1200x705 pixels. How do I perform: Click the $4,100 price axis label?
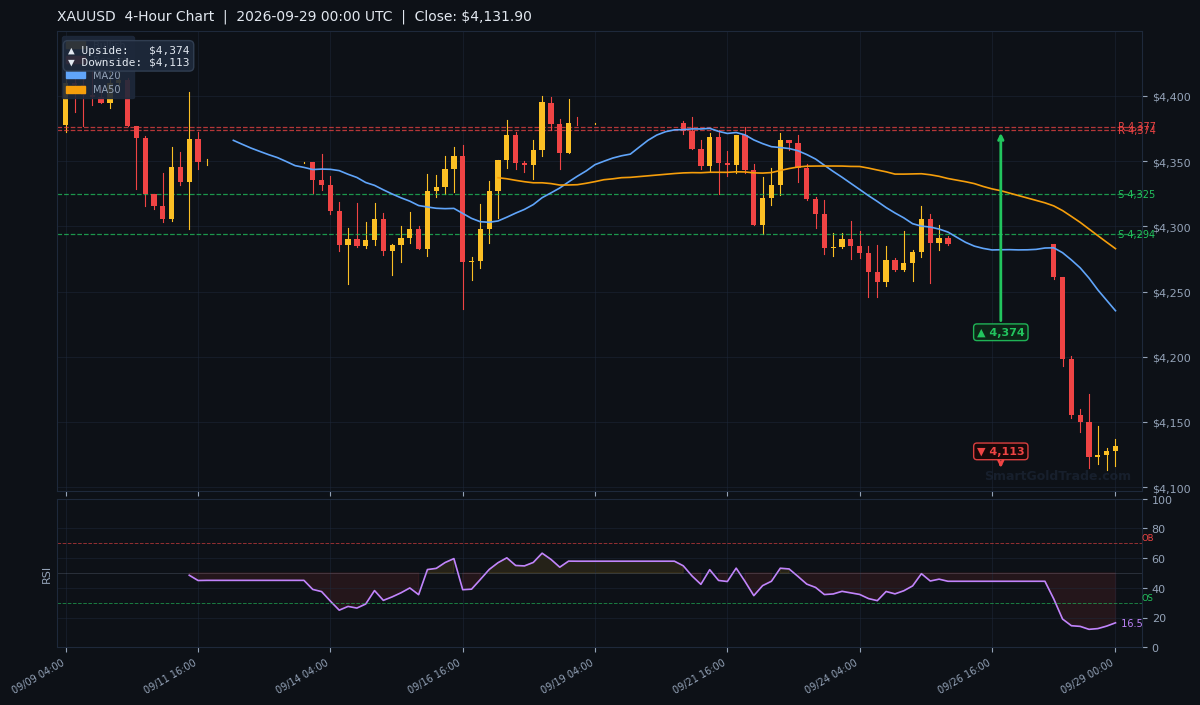coord(1171,488)
